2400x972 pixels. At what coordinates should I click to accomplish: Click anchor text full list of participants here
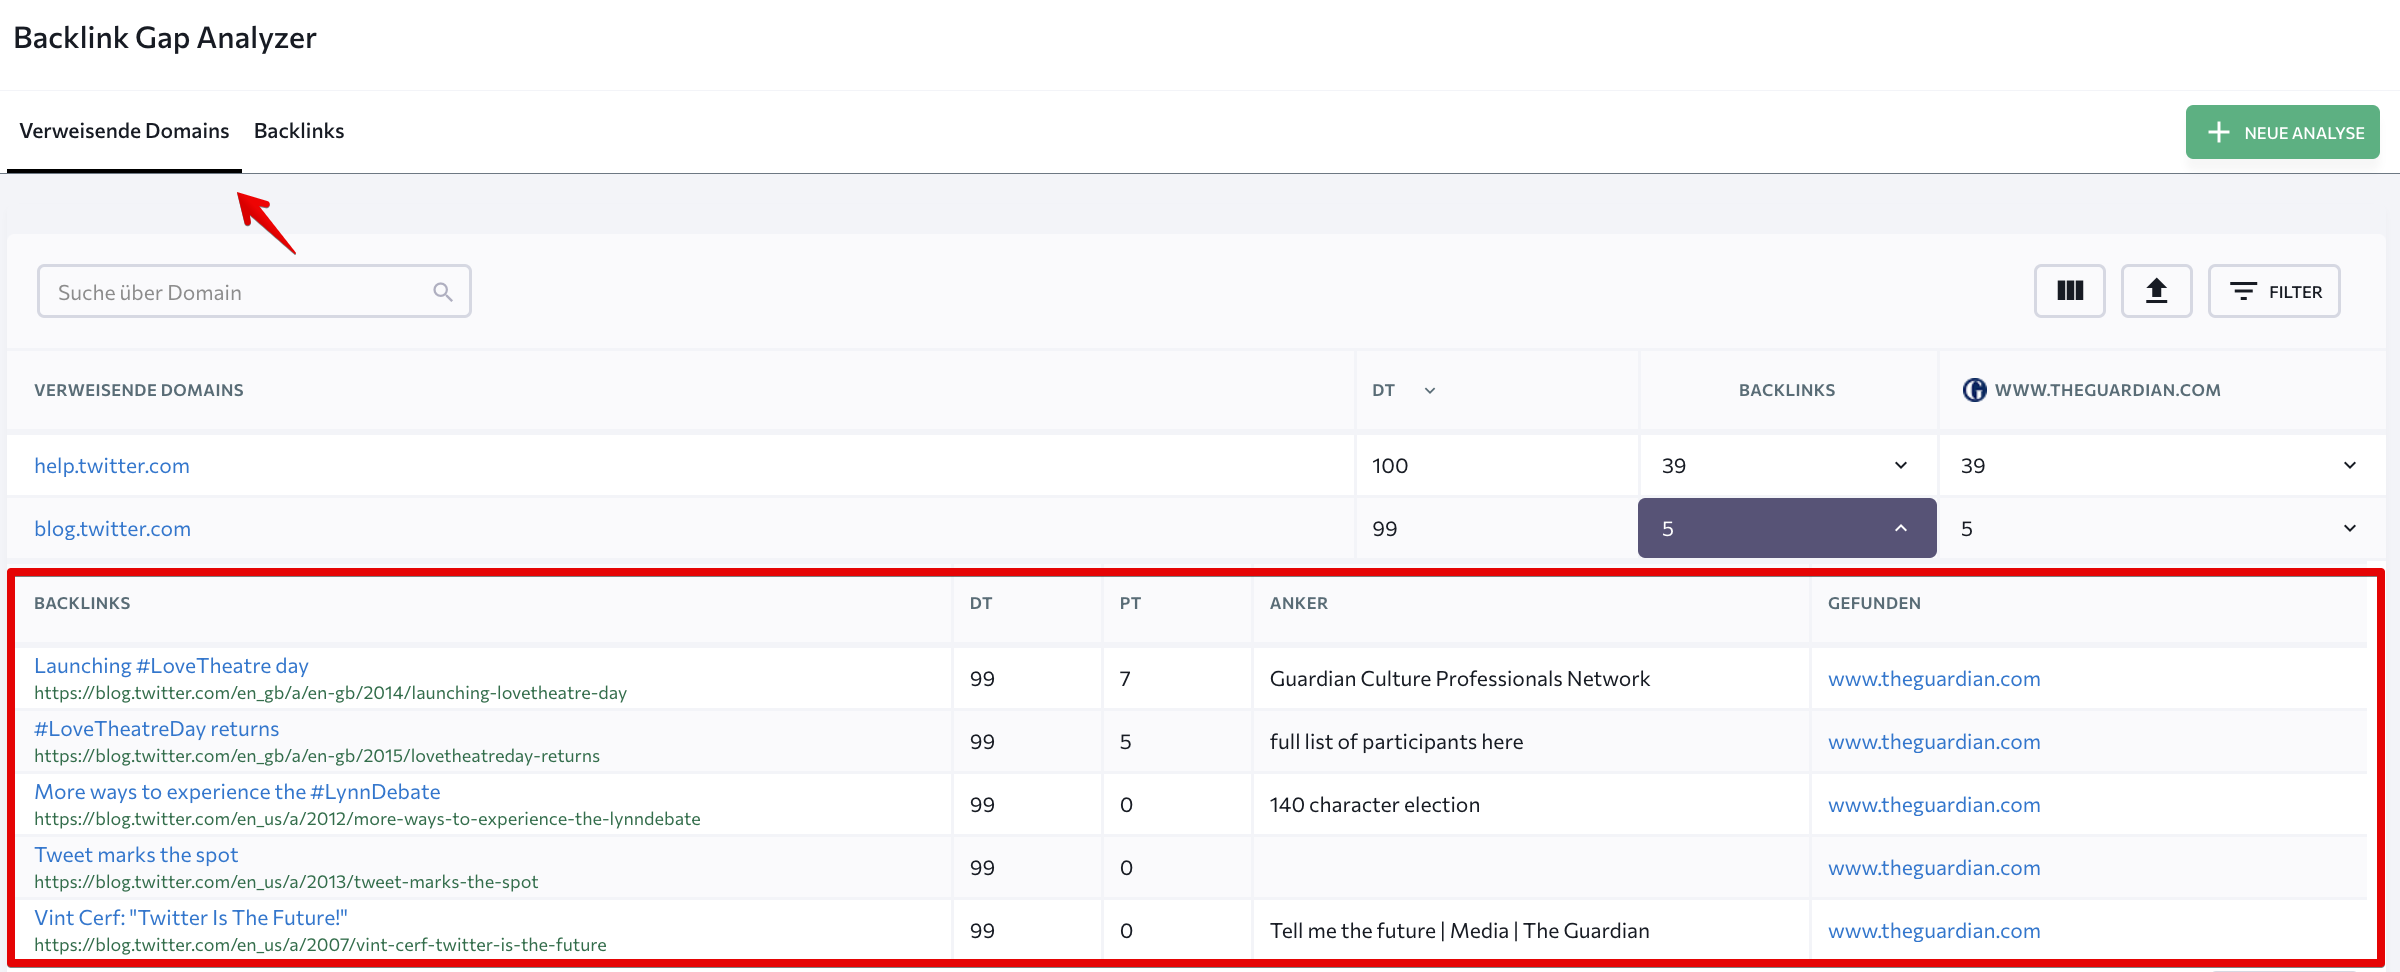coord(1396,741)
